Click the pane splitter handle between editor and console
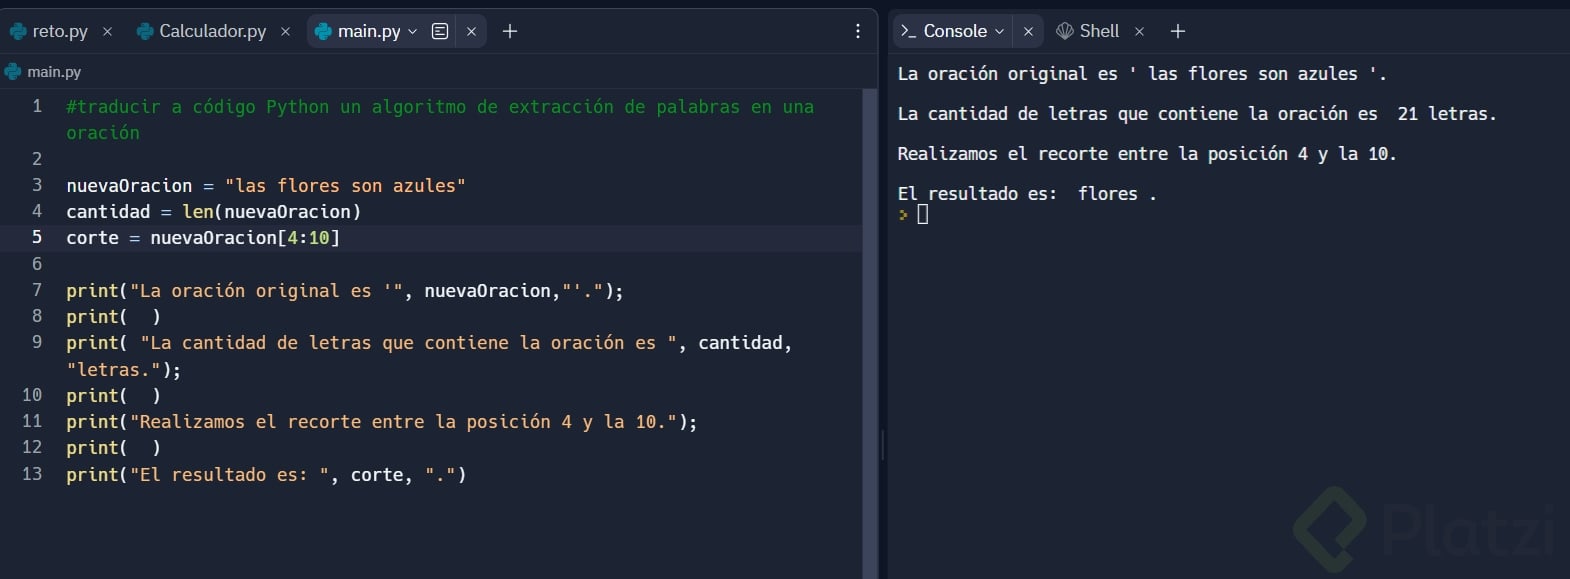This screenshot has width=1570, height=579. [882, 445]
